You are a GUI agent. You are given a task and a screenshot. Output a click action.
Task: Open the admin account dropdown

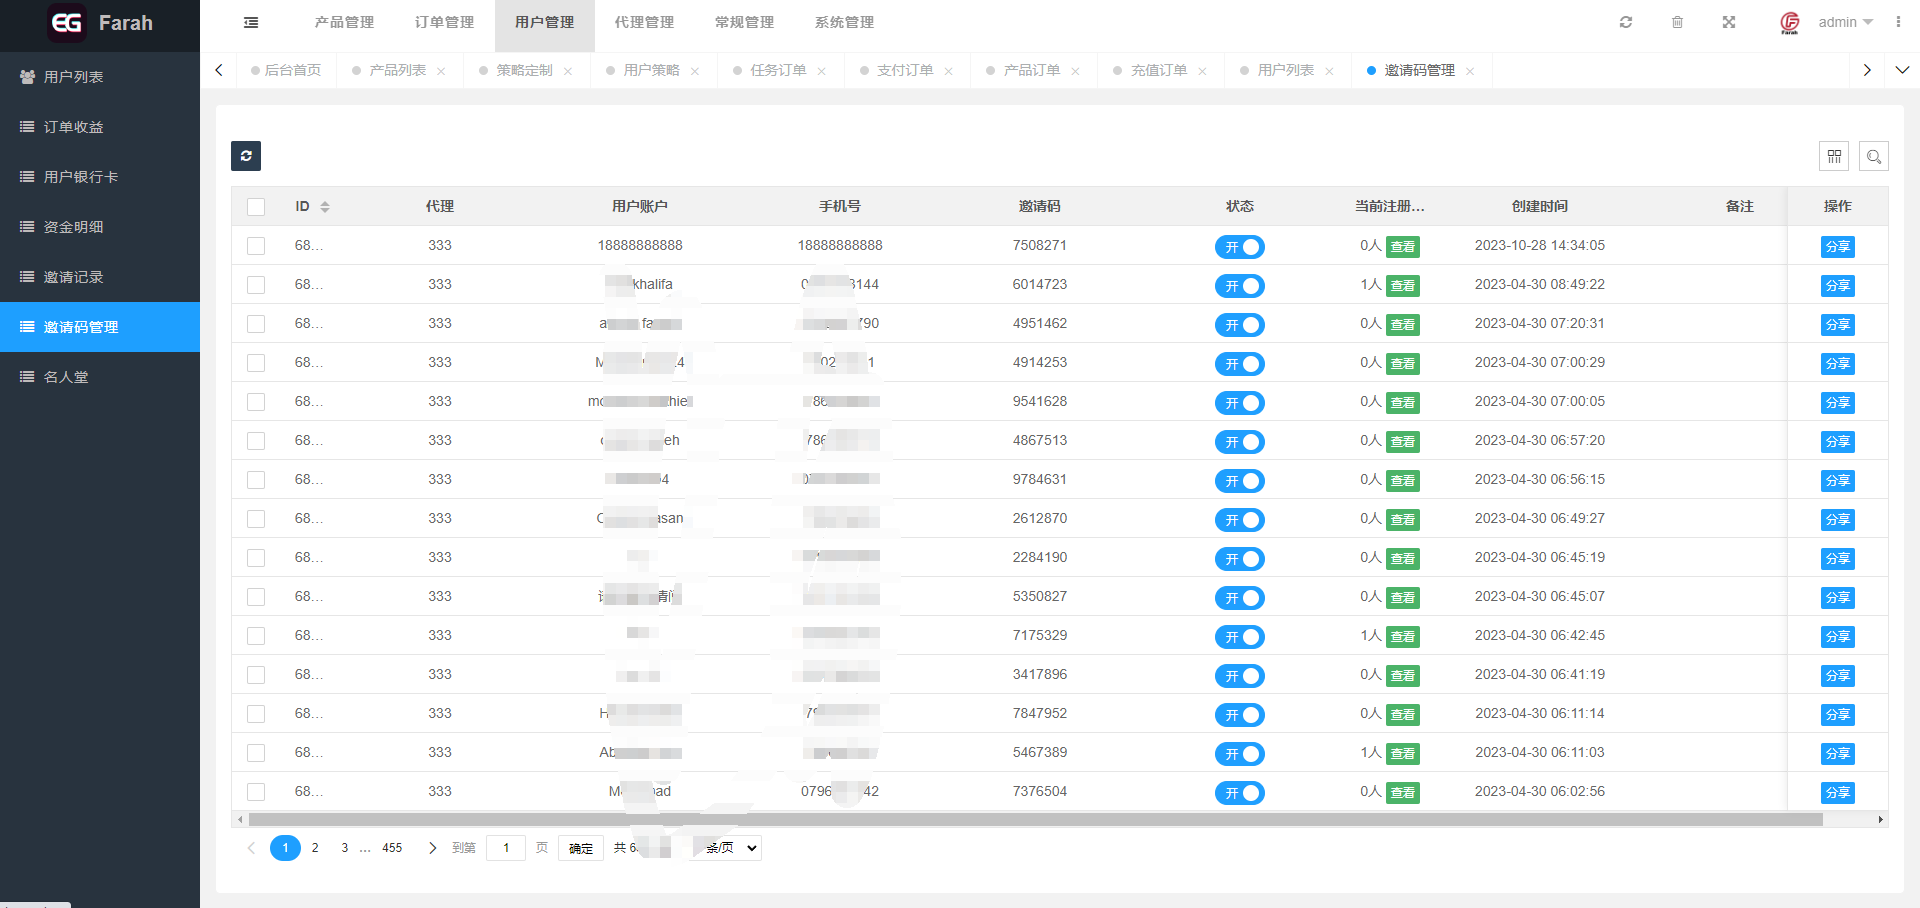click(1845, 22)
